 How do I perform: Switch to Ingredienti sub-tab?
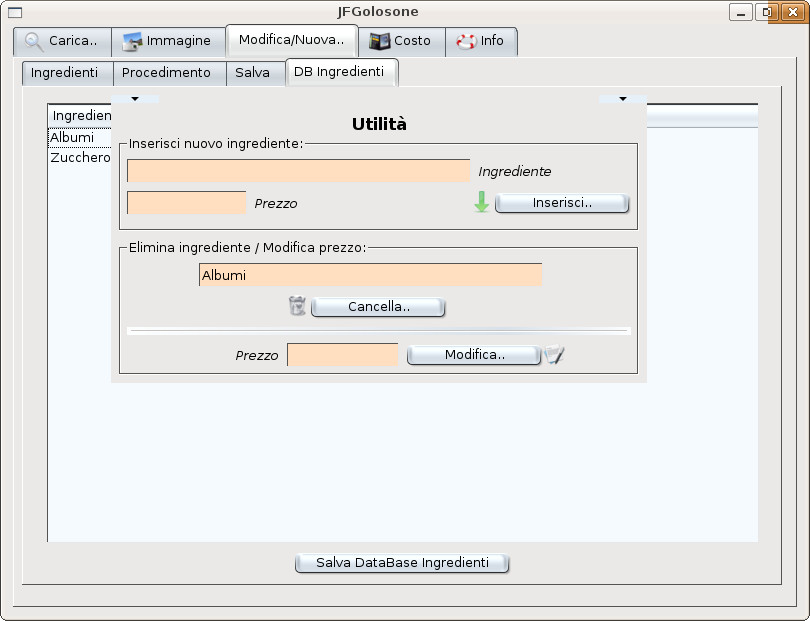(x=68, y=73)
